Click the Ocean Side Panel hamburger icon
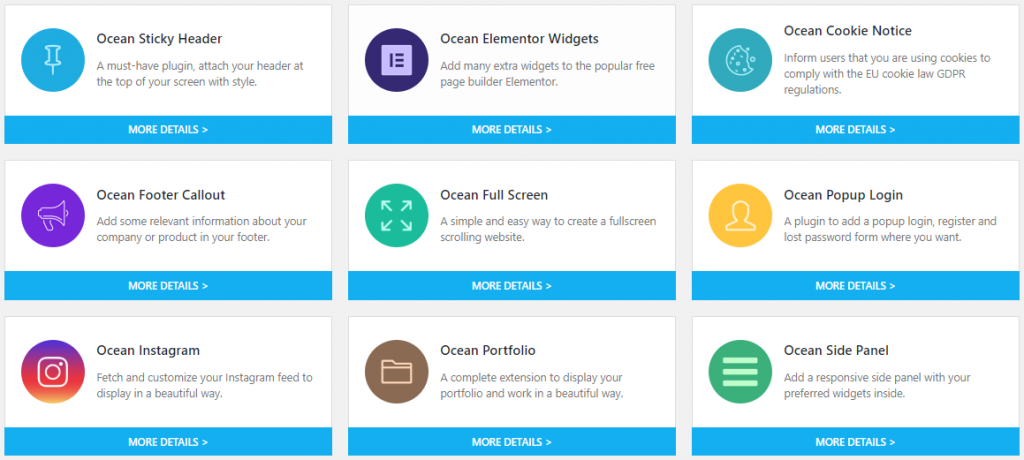Image resolution: width=1024 pixels, height=460 pixels. point(741,372)
